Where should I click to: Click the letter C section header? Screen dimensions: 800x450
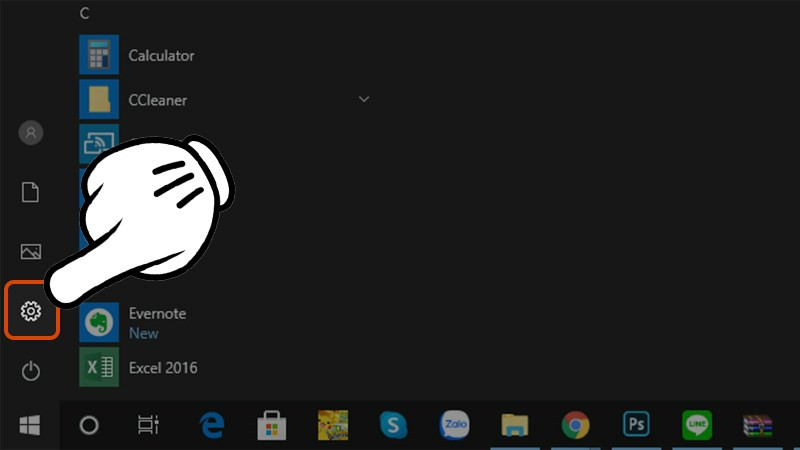pyautogui.click(x=84, y=13)
